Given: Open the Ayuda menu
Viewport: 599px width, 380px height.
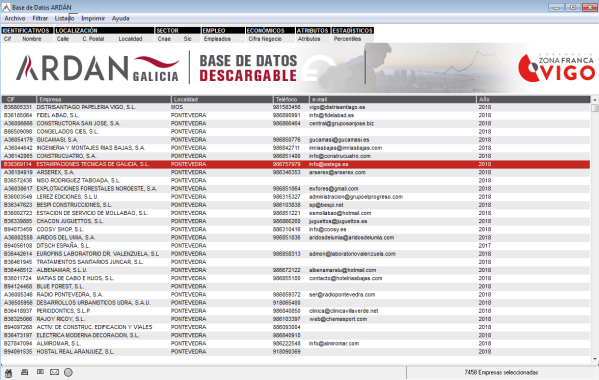Looking at the screenshot, I should tap(120, 18).
